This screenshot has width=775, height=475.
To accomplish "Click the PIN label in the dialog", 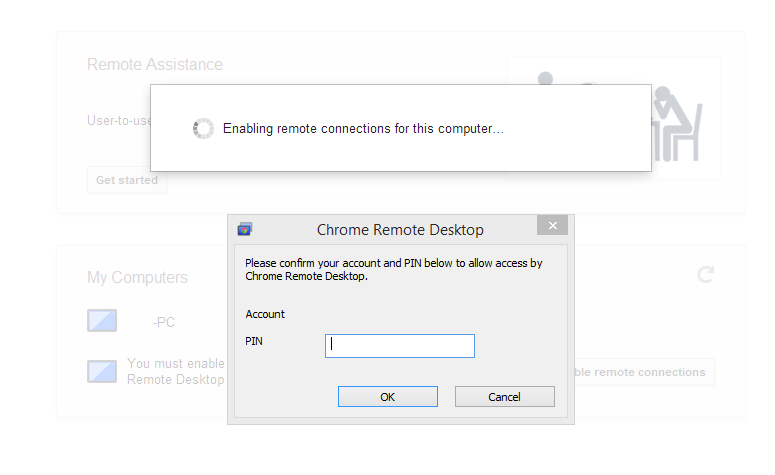I will (x=254, y=342).
